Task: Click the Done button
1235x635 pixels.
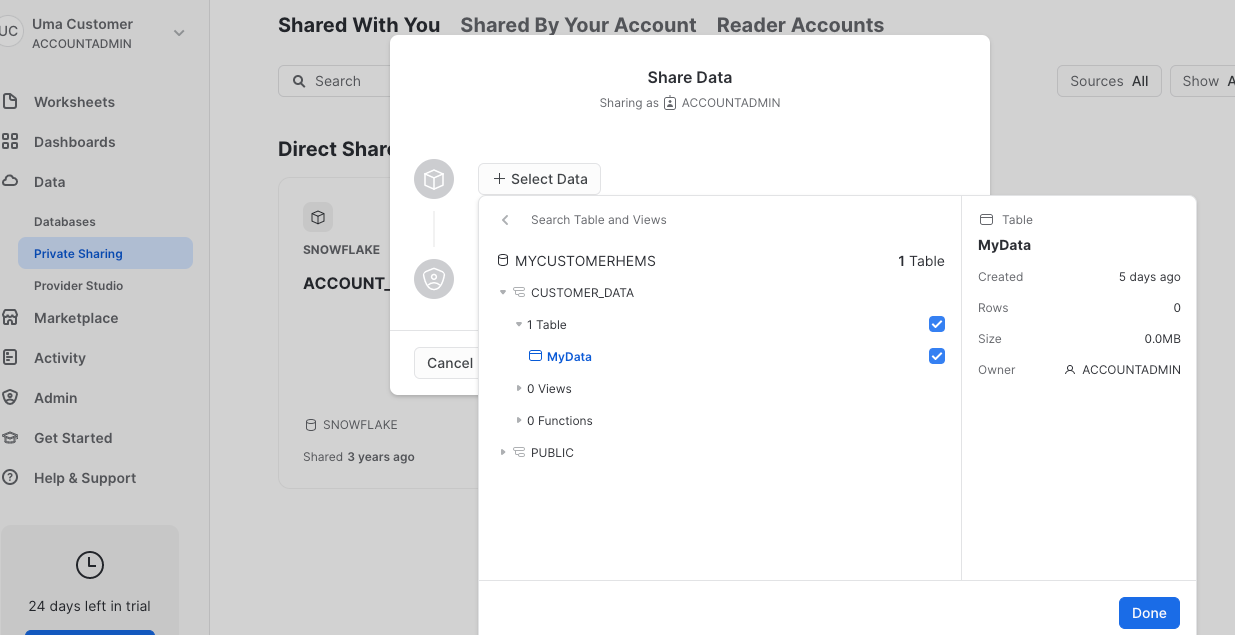Action: click(1149, 613)
